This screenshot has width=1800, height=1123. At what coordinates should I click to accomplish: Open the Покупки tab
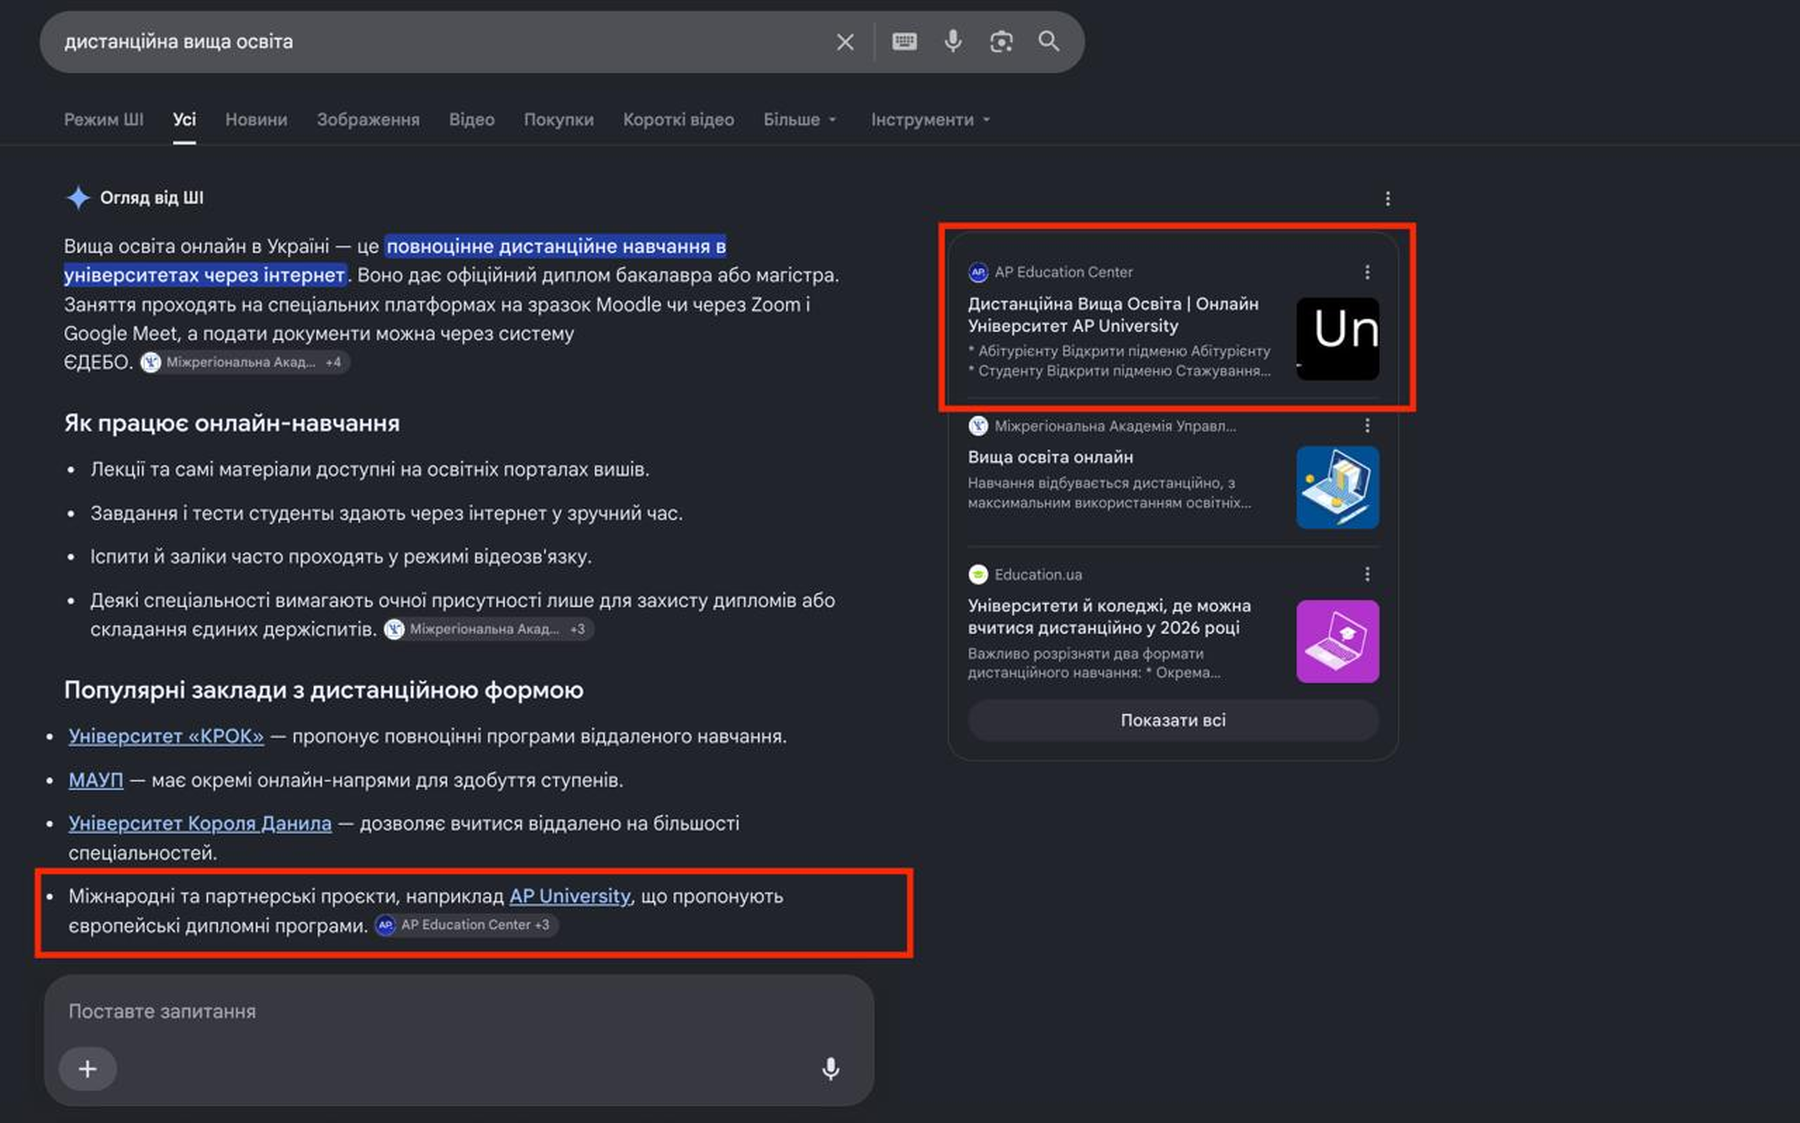(559, 120)
